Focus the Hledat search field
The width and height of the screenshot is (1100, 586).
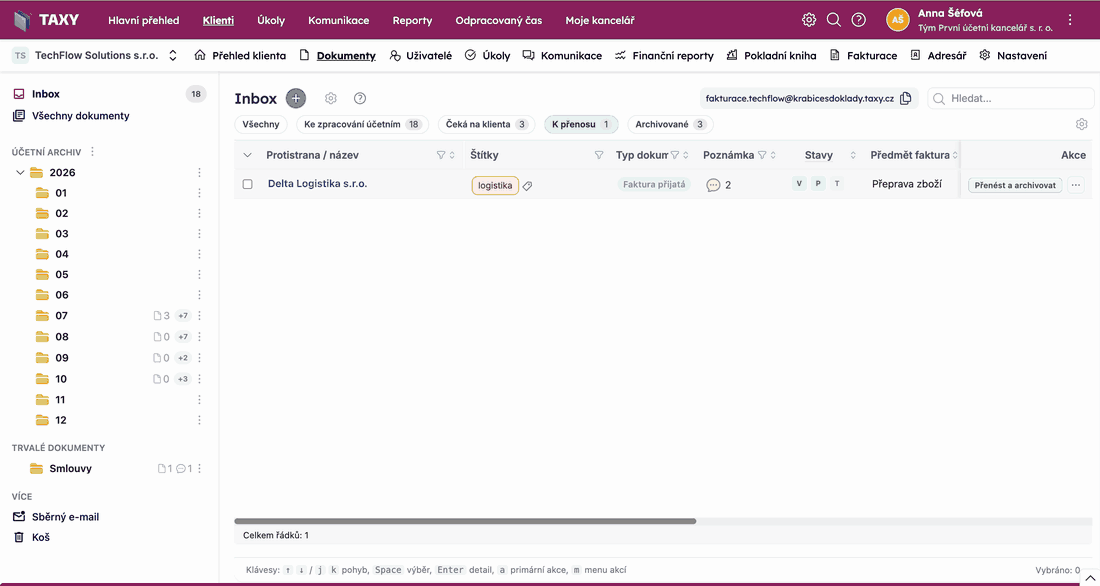click(1011, 99)
